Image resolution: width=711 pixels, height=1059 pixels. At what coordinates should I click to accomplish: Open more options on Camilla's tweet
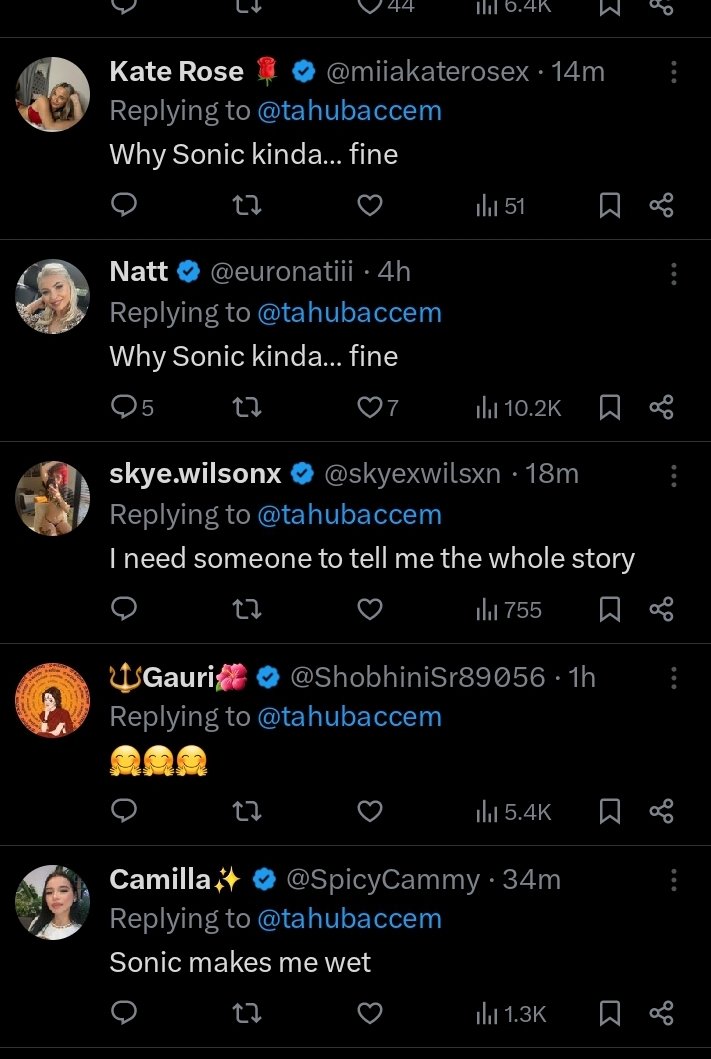click(x=674, y=880)
